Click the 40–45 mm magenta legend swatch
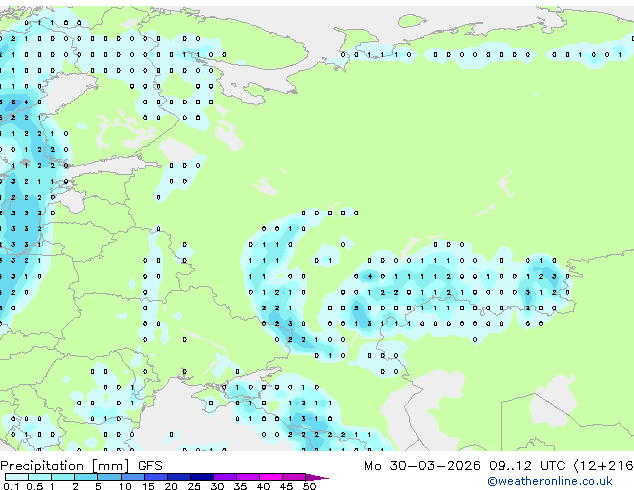This screenshot has width=634, height=490. (x=271, y=477)
